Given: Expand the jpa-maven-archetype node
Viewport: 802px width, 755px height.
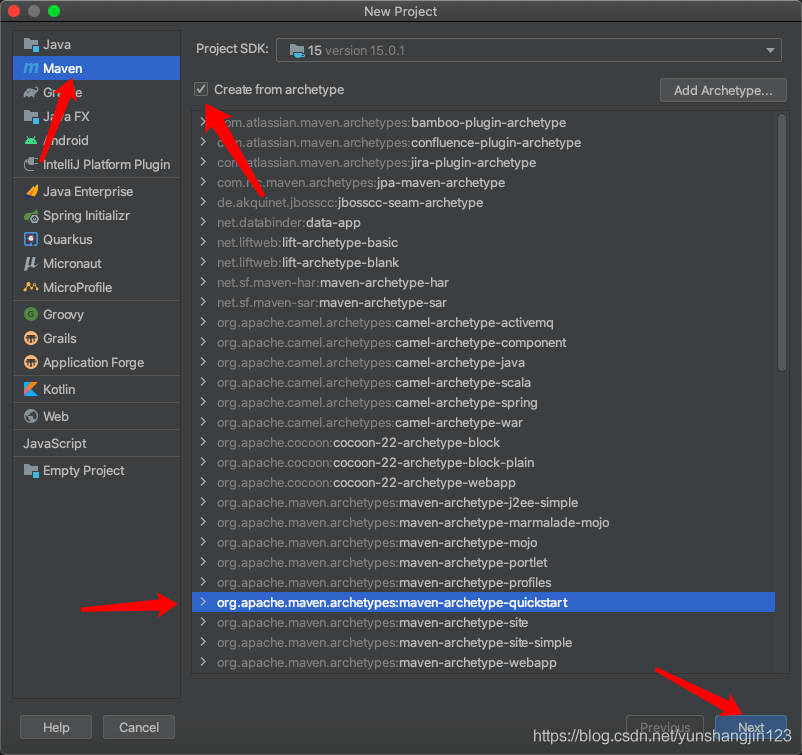Looking at the screenshot, I should point(204,182).
